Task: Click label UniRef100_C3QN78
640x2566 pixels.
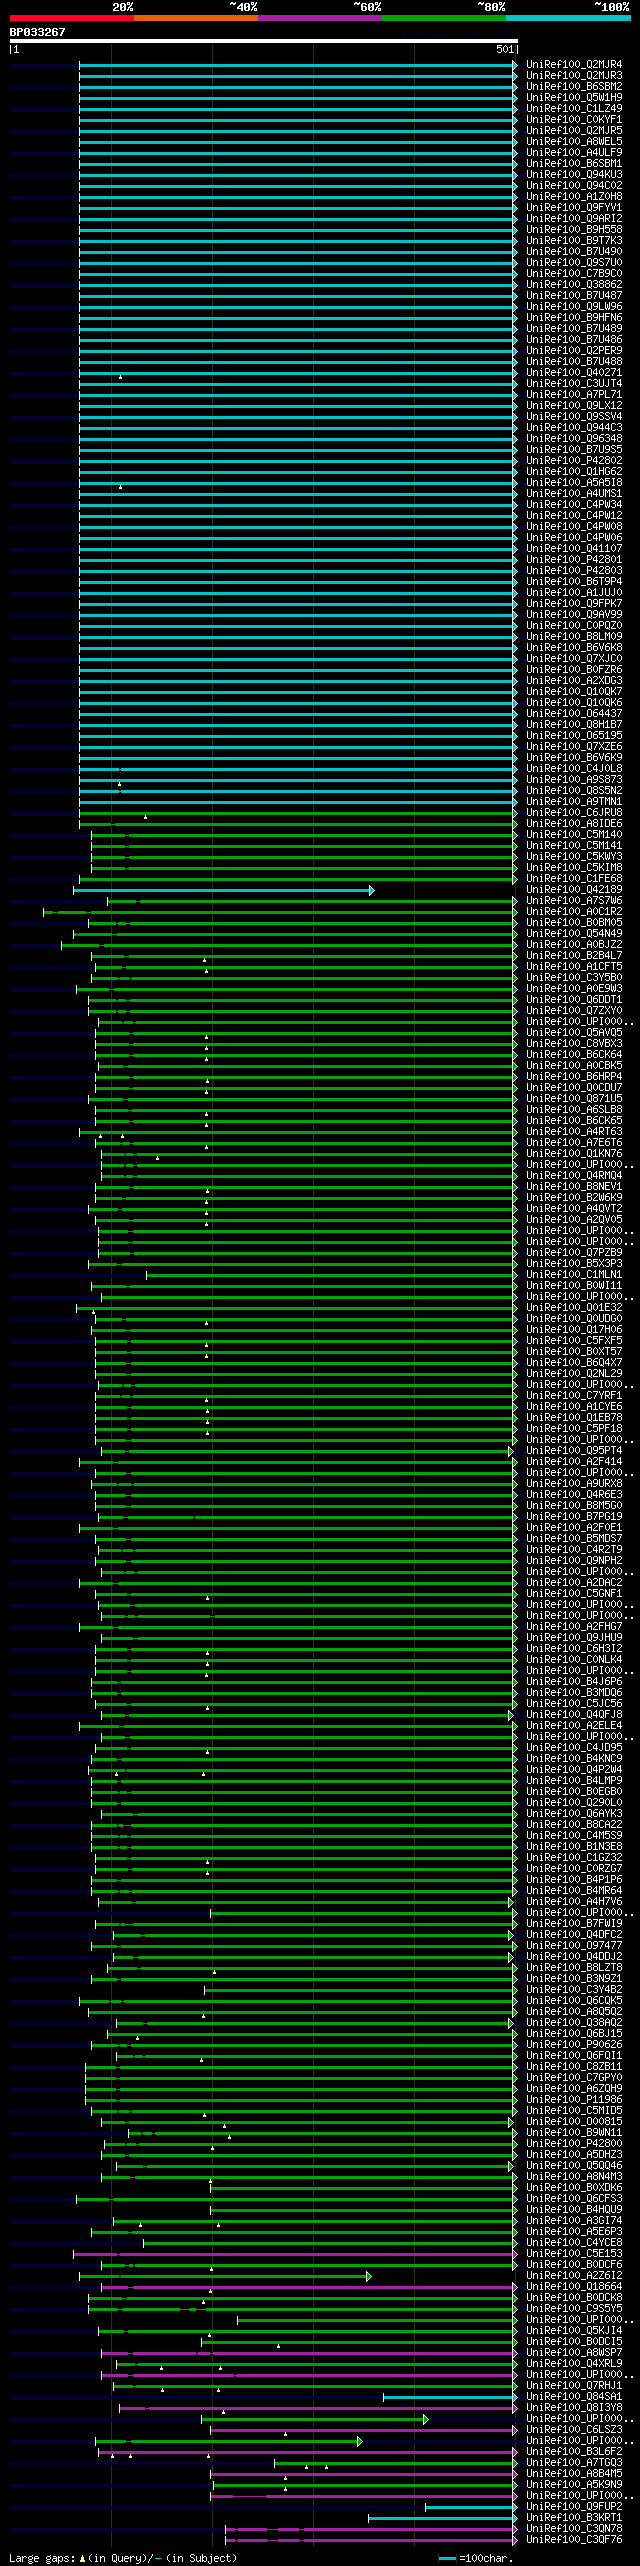Action: (574, 2529)
